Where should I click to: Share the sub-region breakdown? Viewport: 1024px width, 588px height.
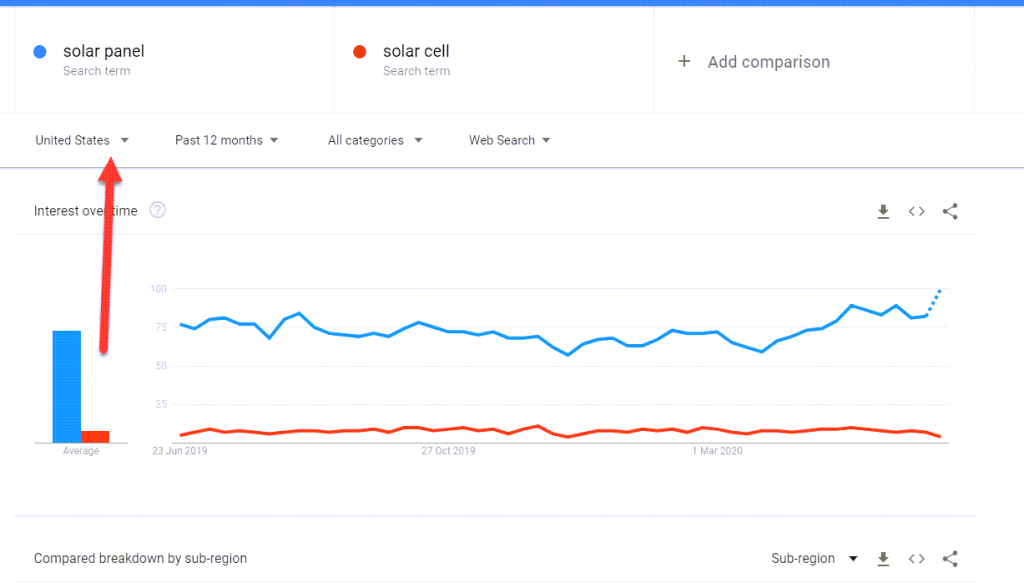click(950, 559)
